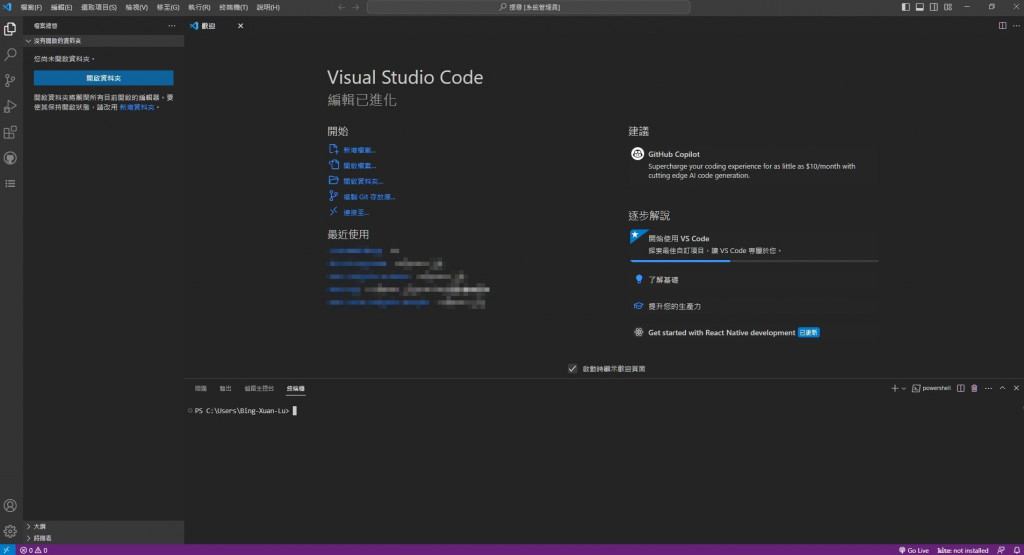1024x555 pixels.
Task: Select the 終端機 panel tab
Action: coord(295,388)
